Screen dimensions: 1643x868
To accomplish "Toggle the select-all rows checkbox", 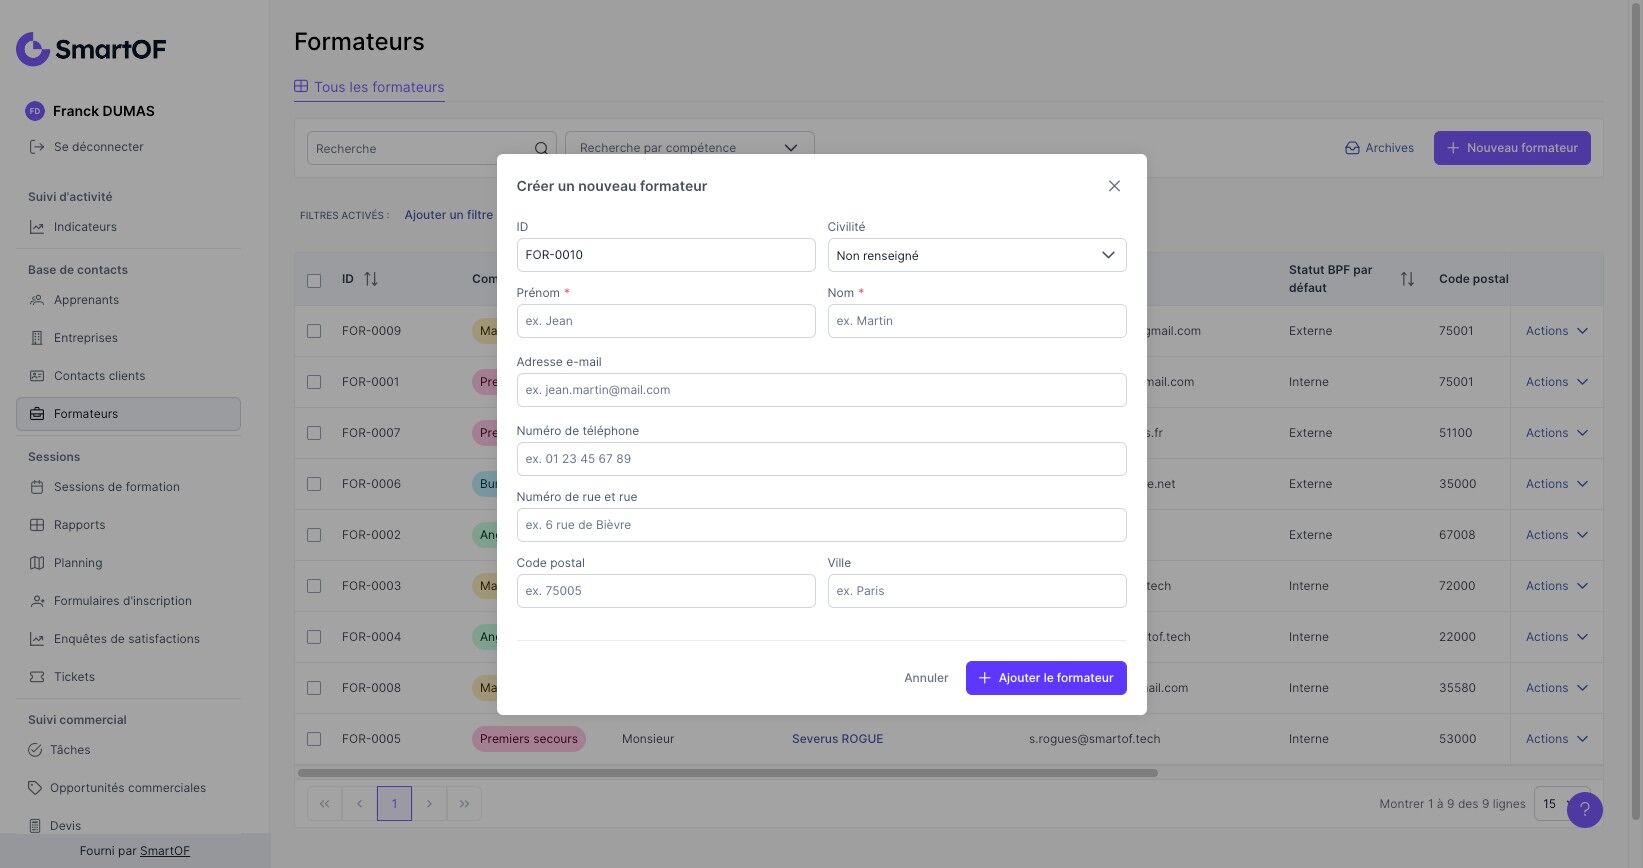I will [314, 281].
